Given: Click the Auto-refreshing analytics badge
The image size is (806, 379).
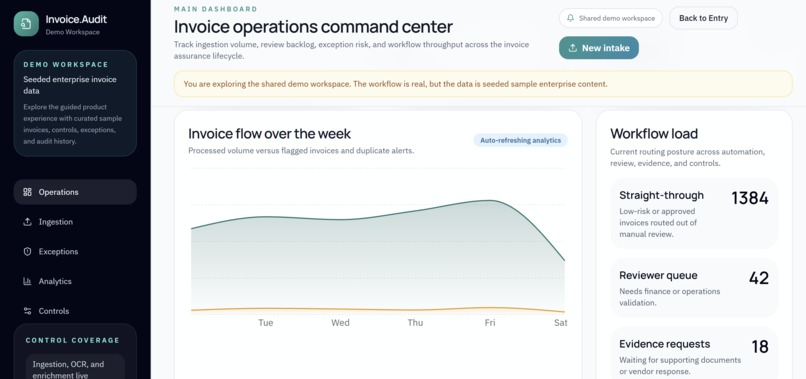Looking at the screenshot, I should click(520, 140).
